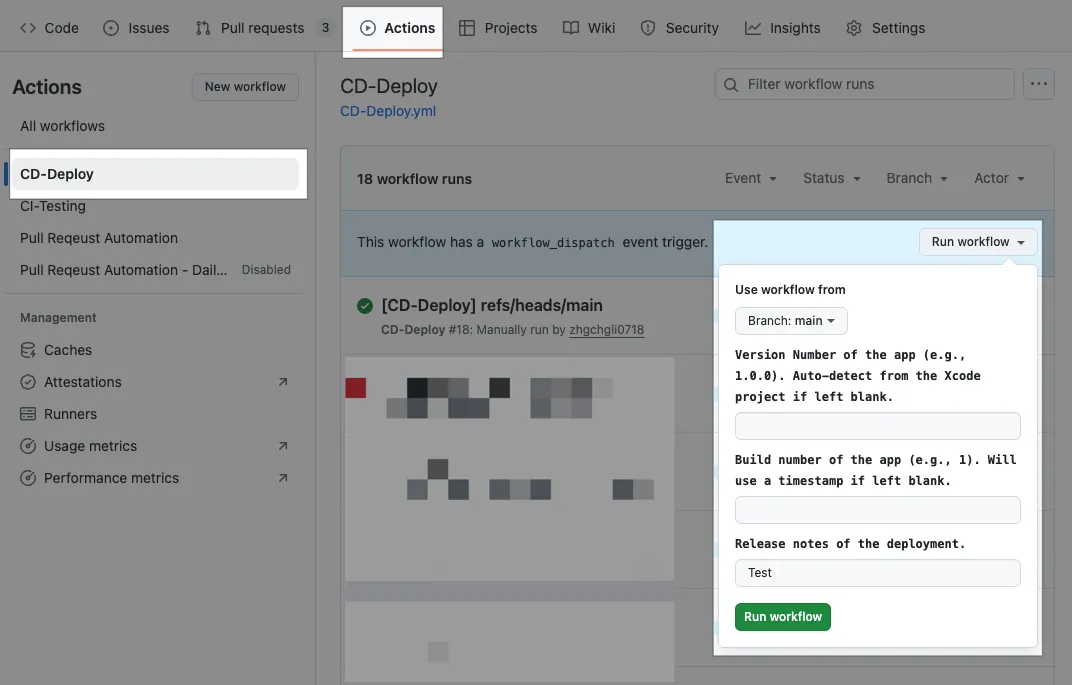Open Performance metrics in sidebar
The width and height of the screenshot is (1072, 685).
click(111, 478)
